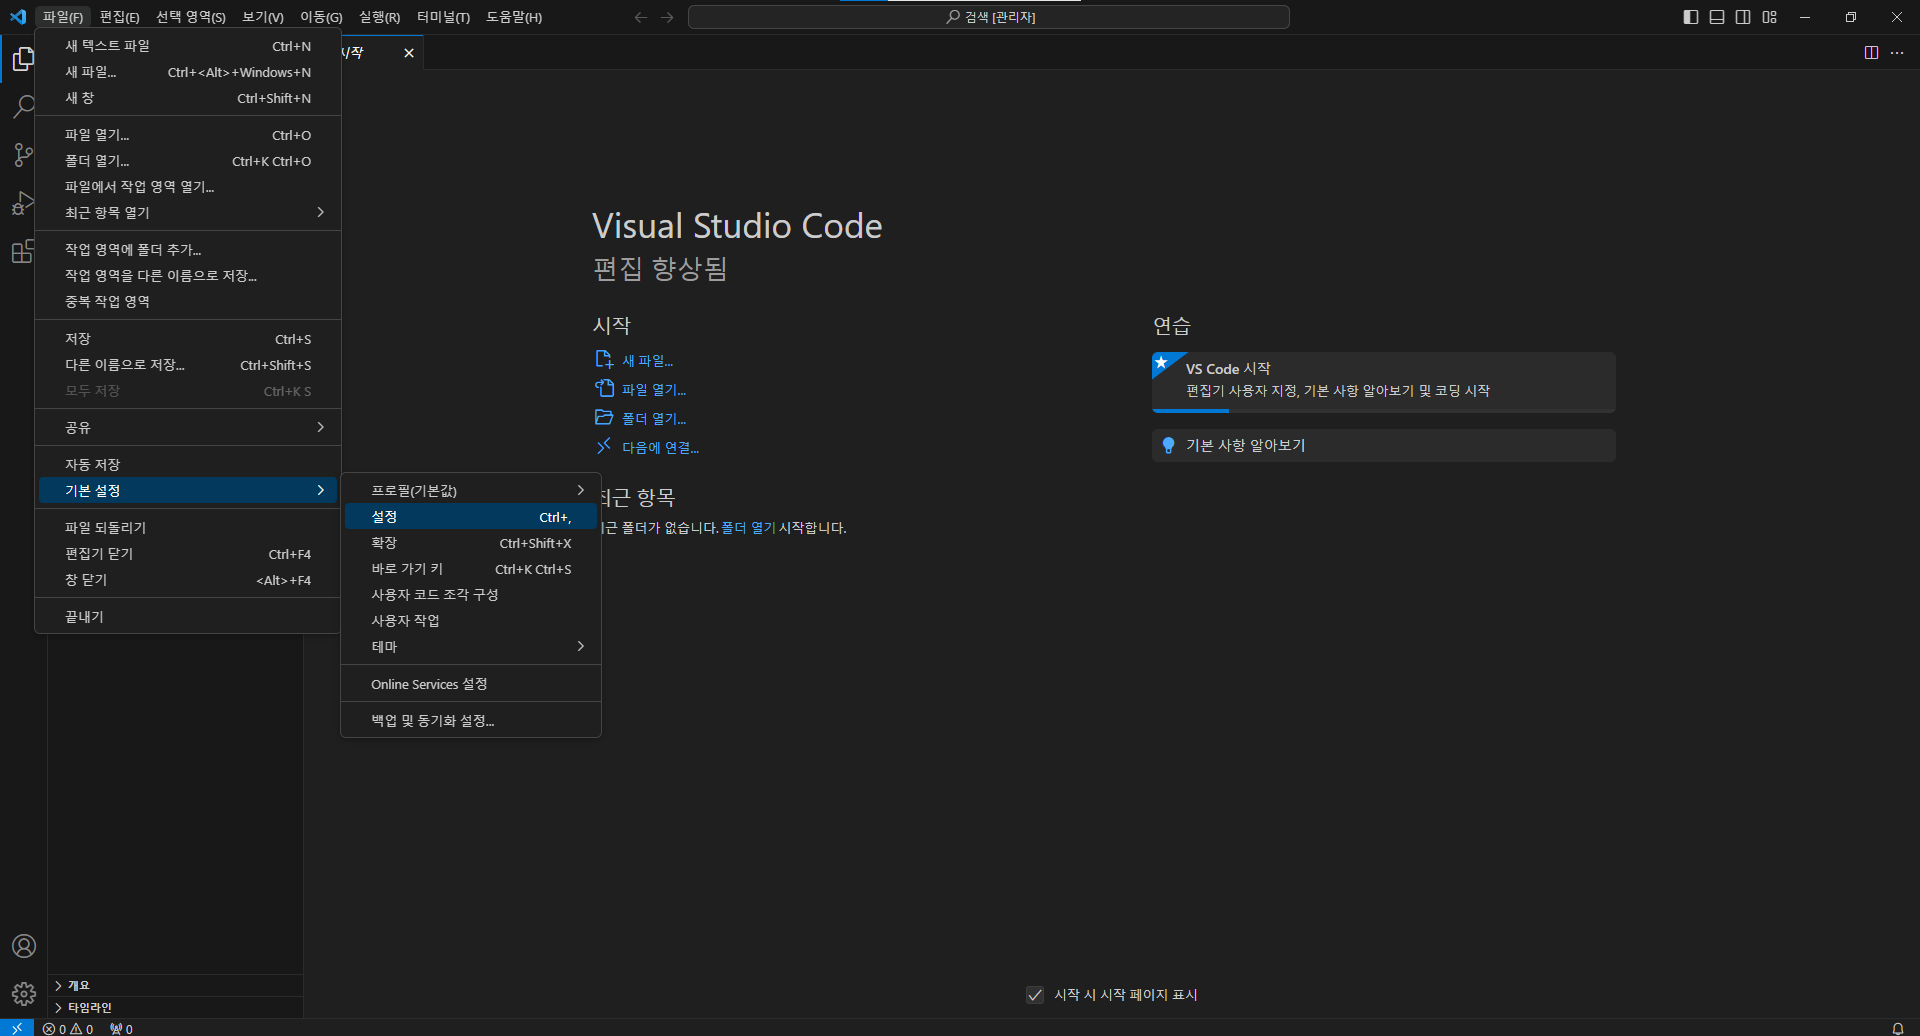This screenshot has width=1920, height=1036.
Task: Expand the 테마 submenu
Action: [x=471, y=647]
